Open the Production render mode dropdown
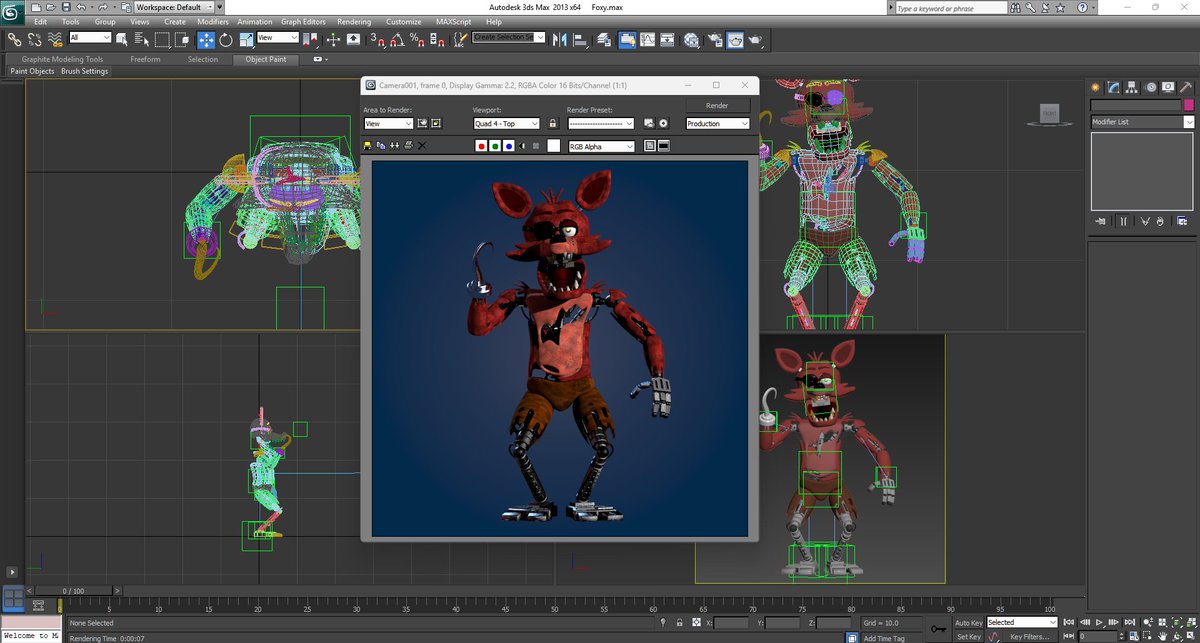Image resolution: width=1200 pixels, height=643 pixels. (x=718, y=124)
